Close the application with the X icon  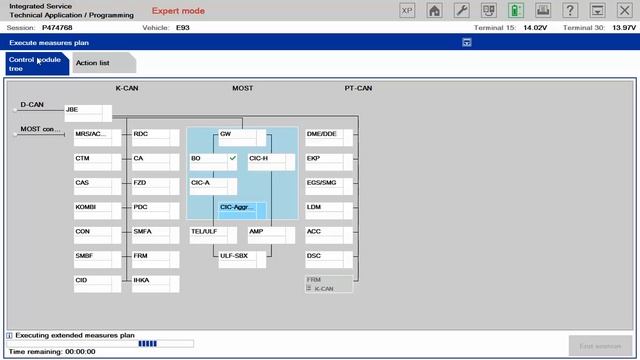coord(624,10)
